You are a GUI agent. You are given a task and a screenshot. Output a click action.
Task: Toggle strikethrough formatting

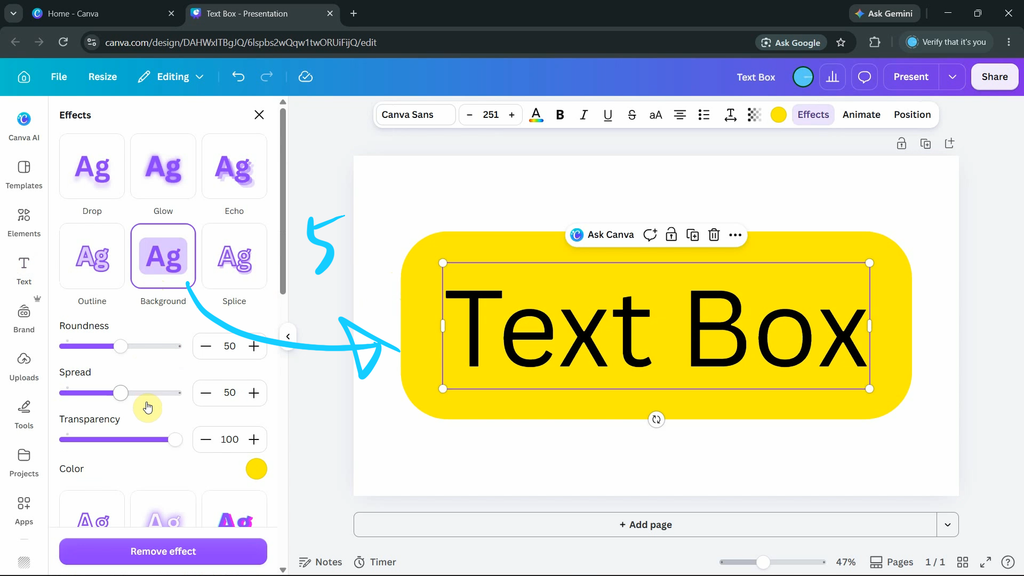(632, 115)
